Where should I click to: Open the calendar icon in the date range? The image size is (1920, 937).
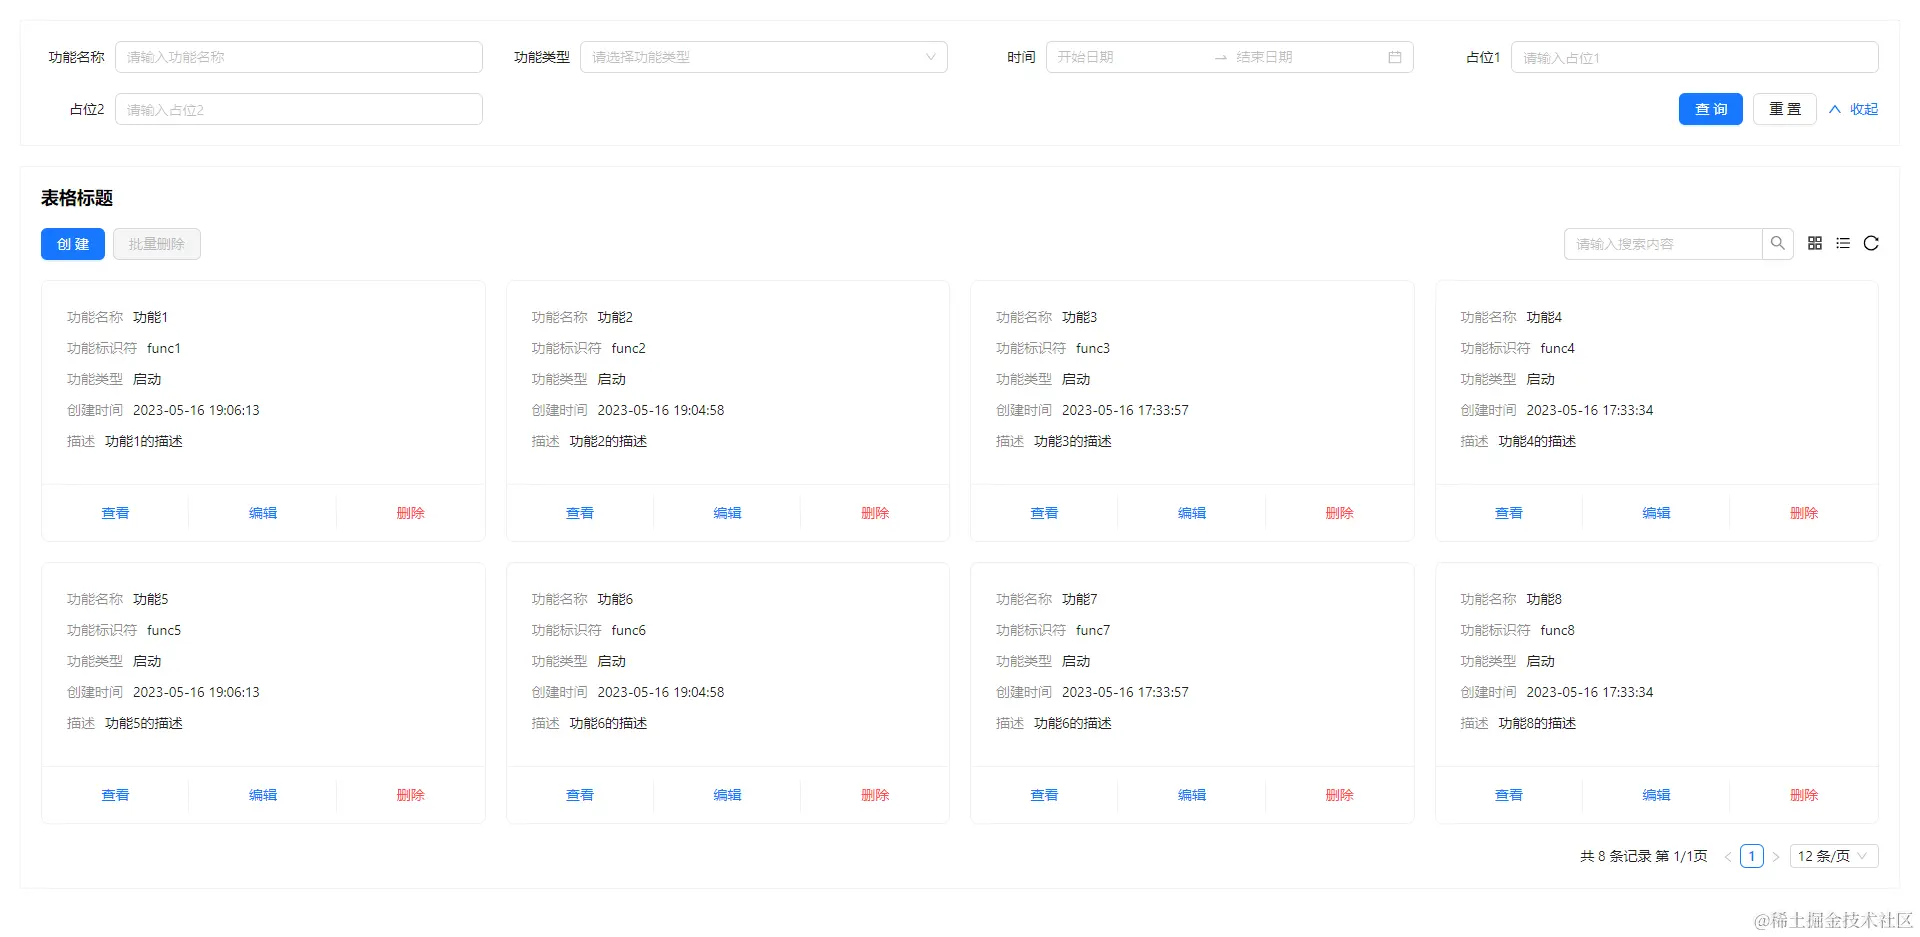(1395, 57)
